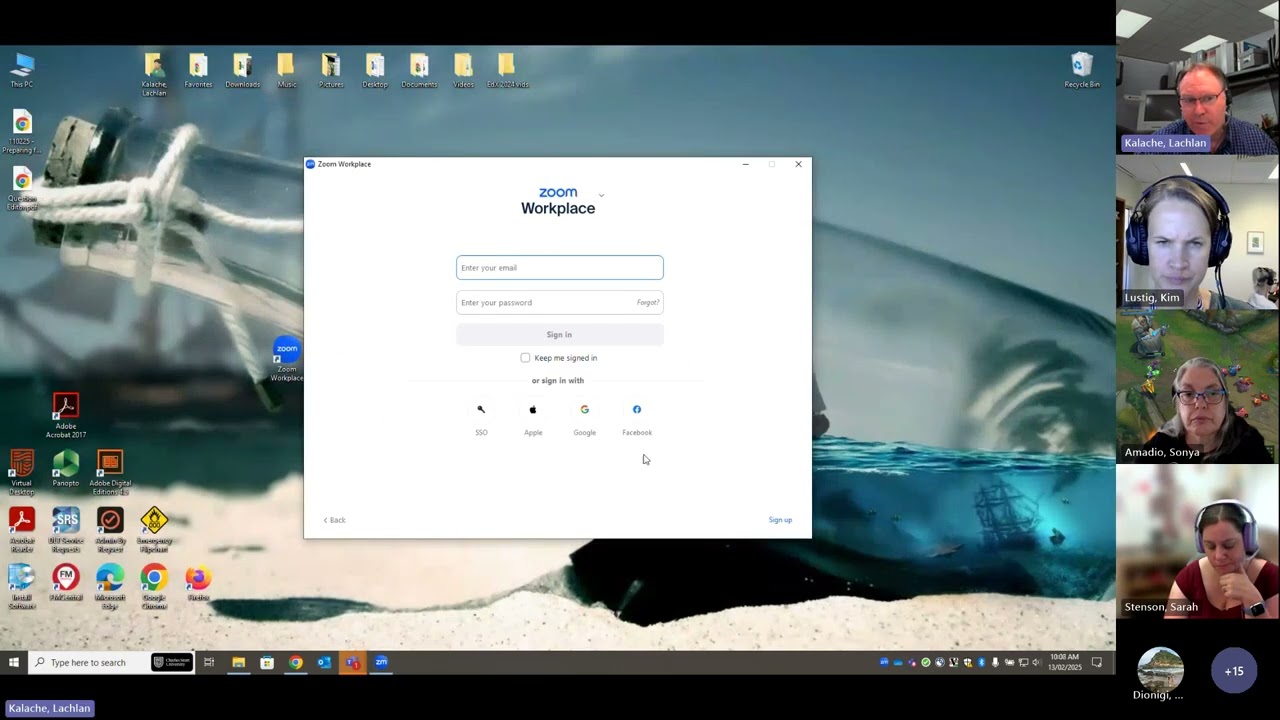Viewport: 1280px width, 720px height.
Task: Sign in with Google icon
Action: (x=585, y=409)
